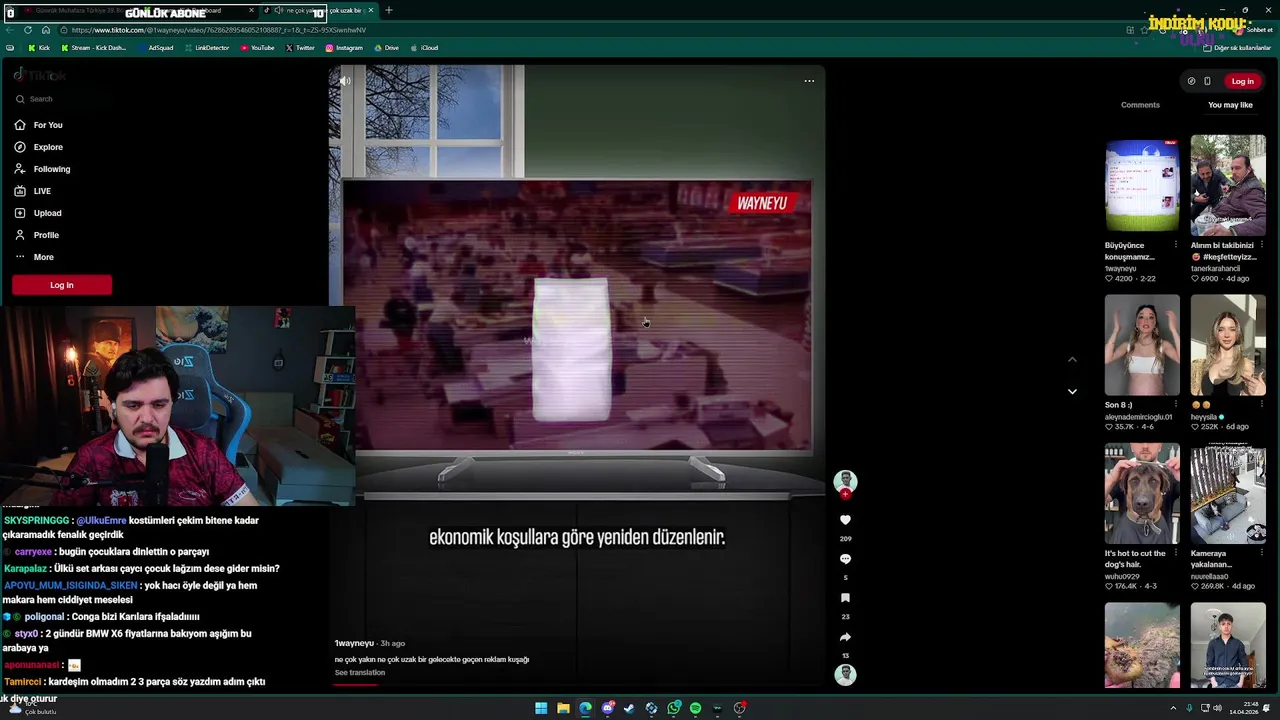
Task: Open comments via speech bubble icon
Action: click(845, 559)
